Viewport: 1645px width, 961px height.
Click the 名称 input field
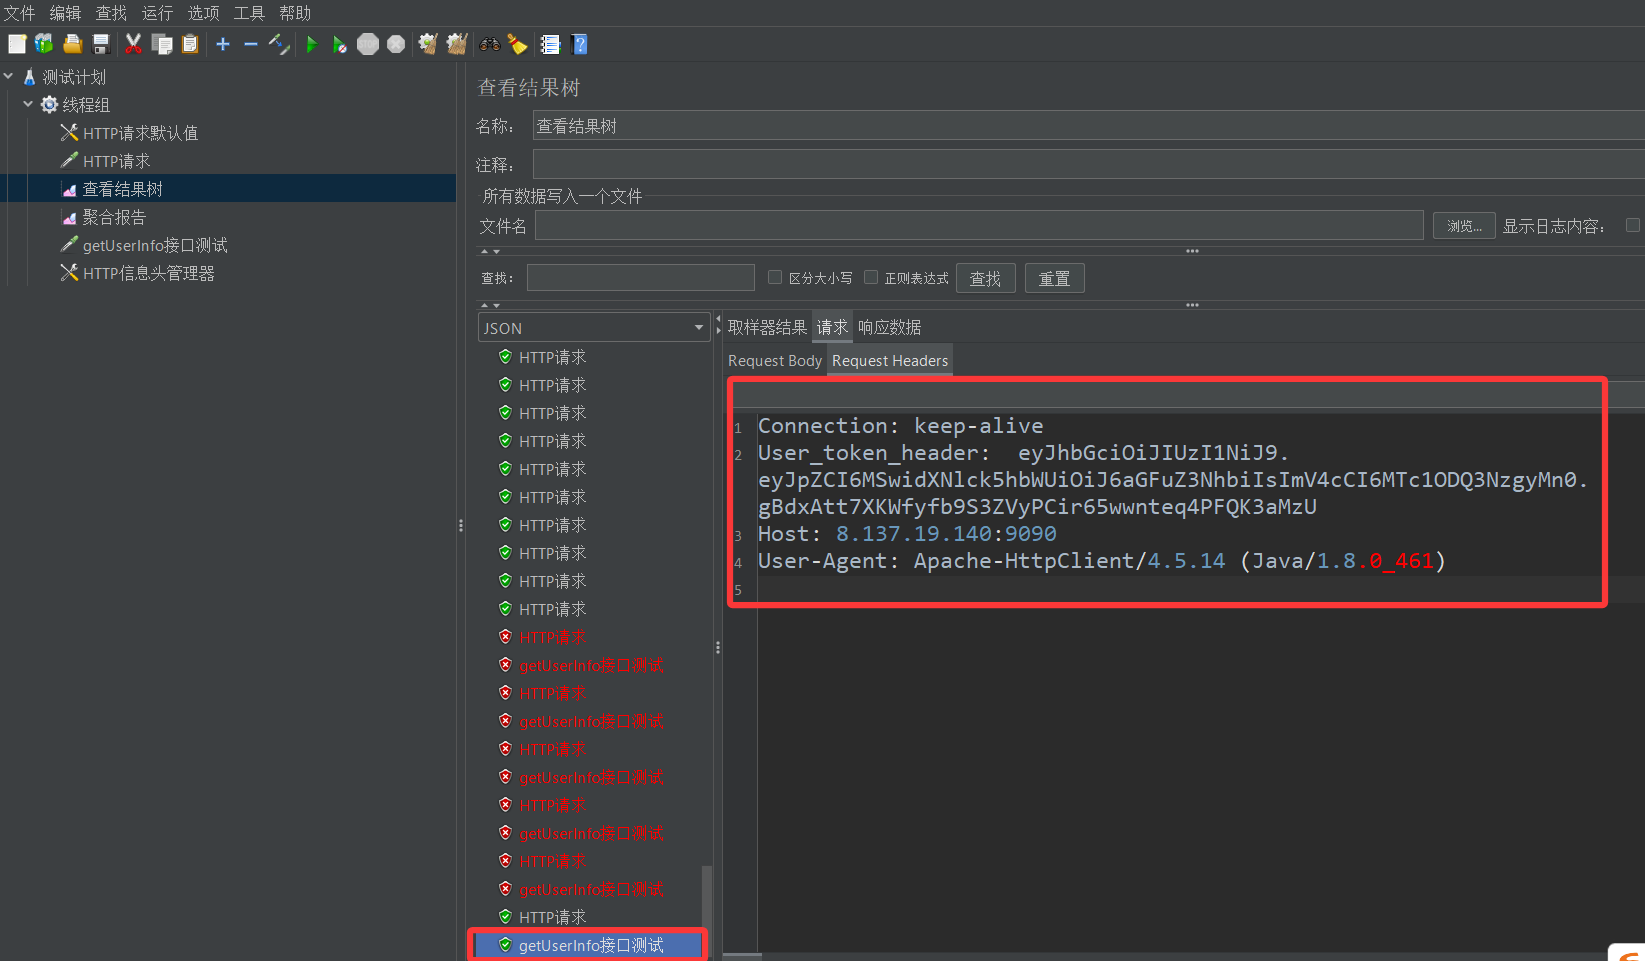[x=1088, y=125]
